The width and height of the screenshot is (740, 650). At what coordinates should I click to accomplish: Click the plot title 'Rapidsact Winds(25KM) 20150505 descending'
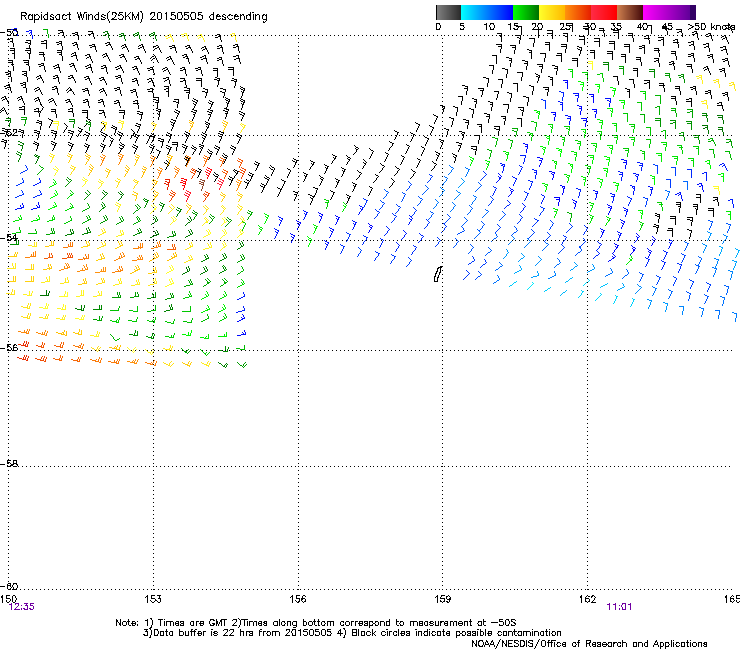point(143,17)
